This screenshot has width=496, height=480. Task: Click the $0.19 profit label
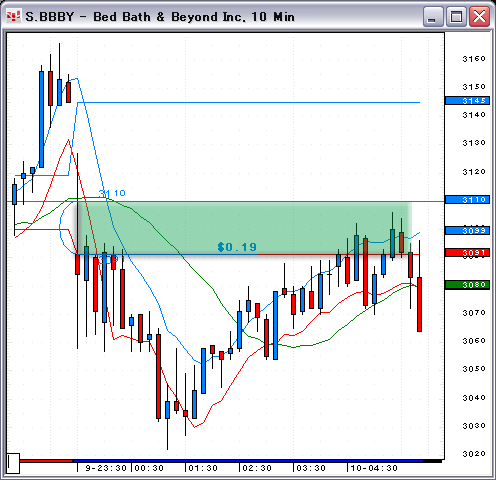tap(237, 247)
